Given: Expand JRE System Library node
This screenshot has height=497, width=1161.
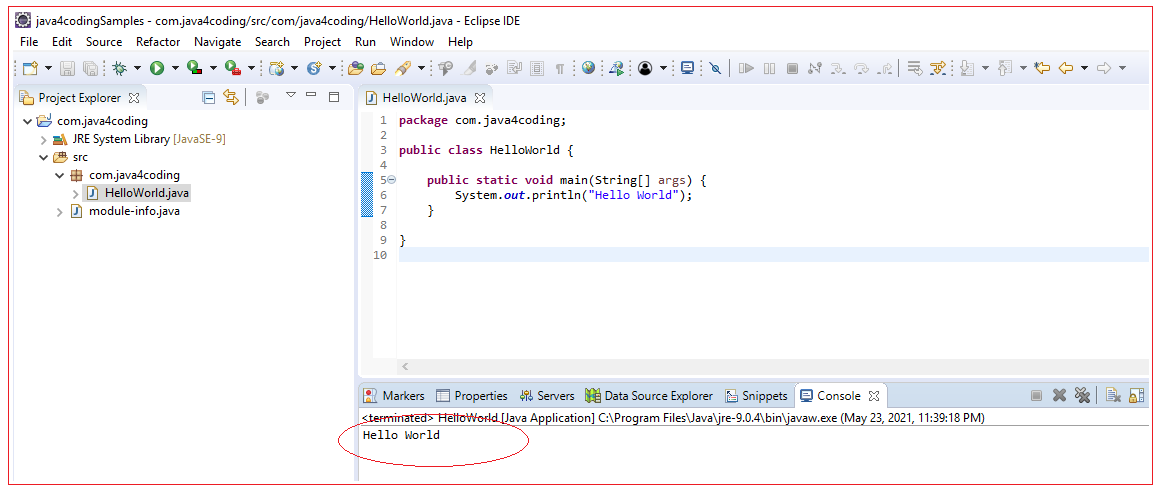Looking at the screenshot, I should coord(44,139).
